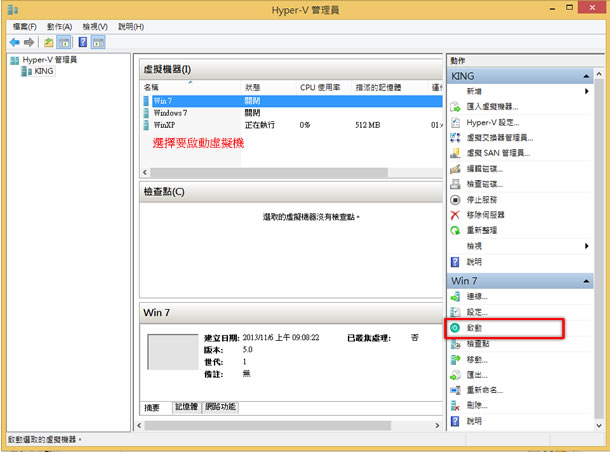Expand the 新增 submenu in actions
Viewport: 610px width, 452px height.
point(587,91)
